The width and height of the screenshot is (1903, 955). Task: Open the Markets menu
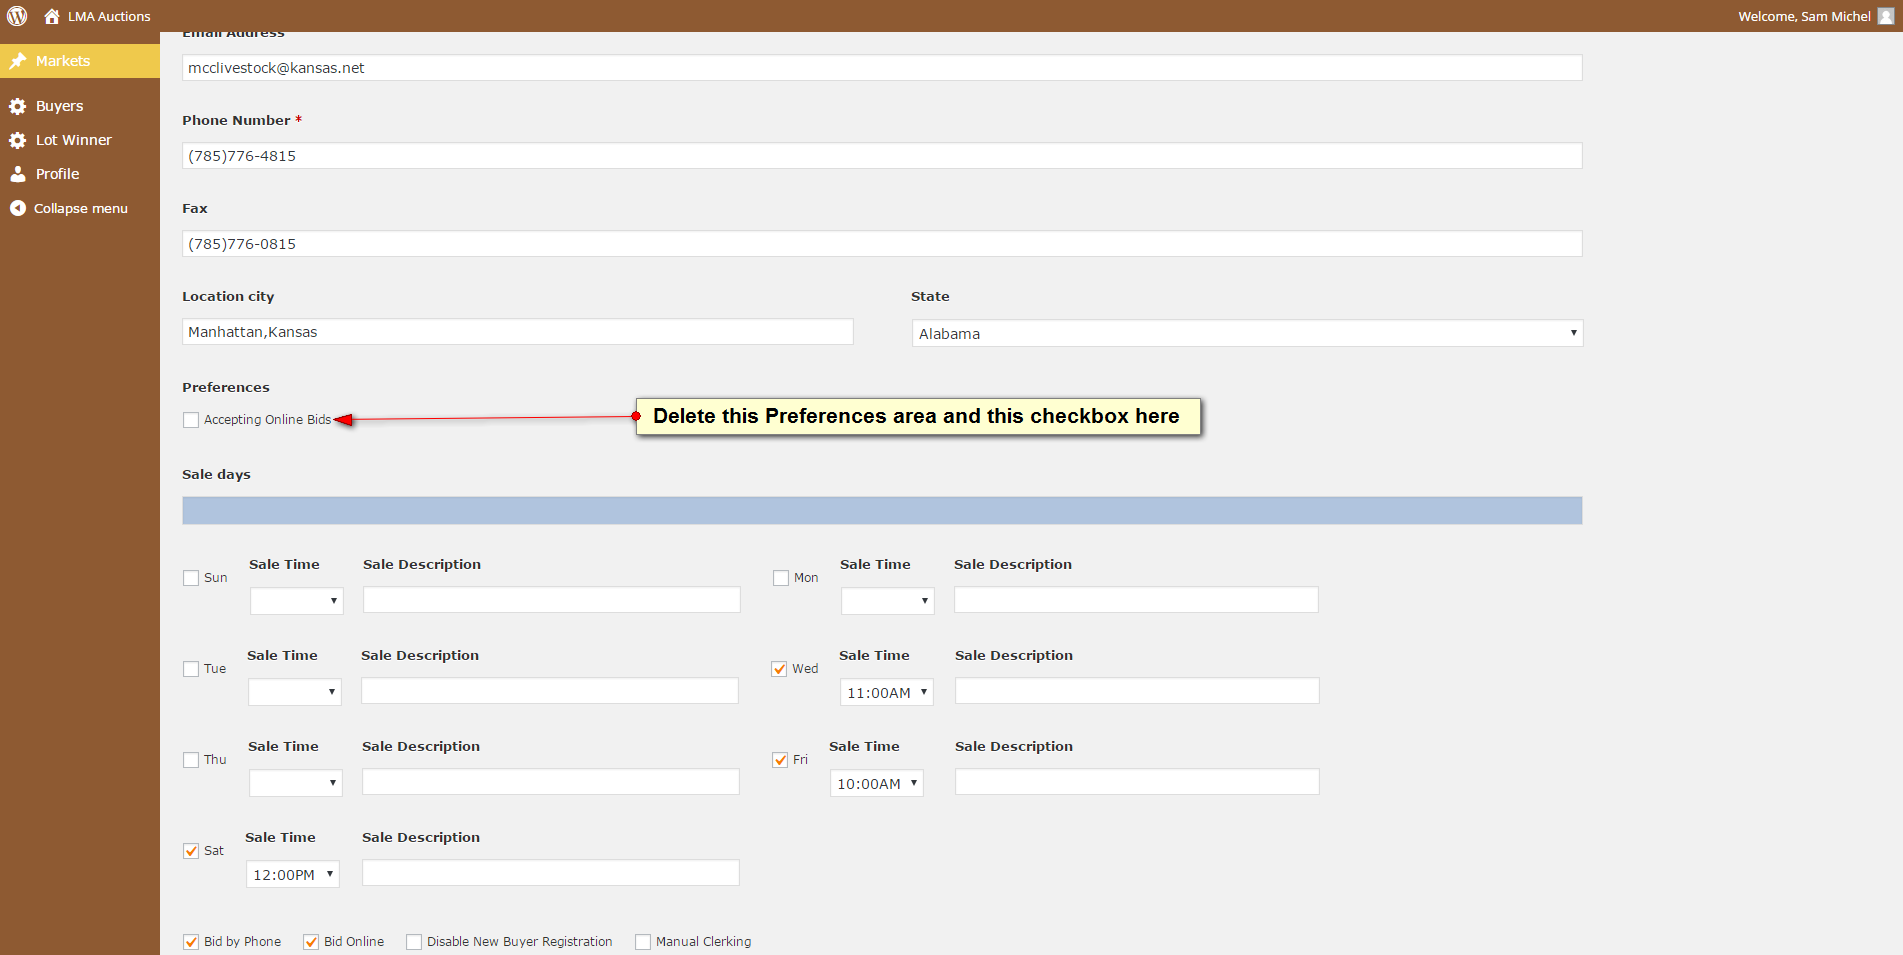pos(80,61)
